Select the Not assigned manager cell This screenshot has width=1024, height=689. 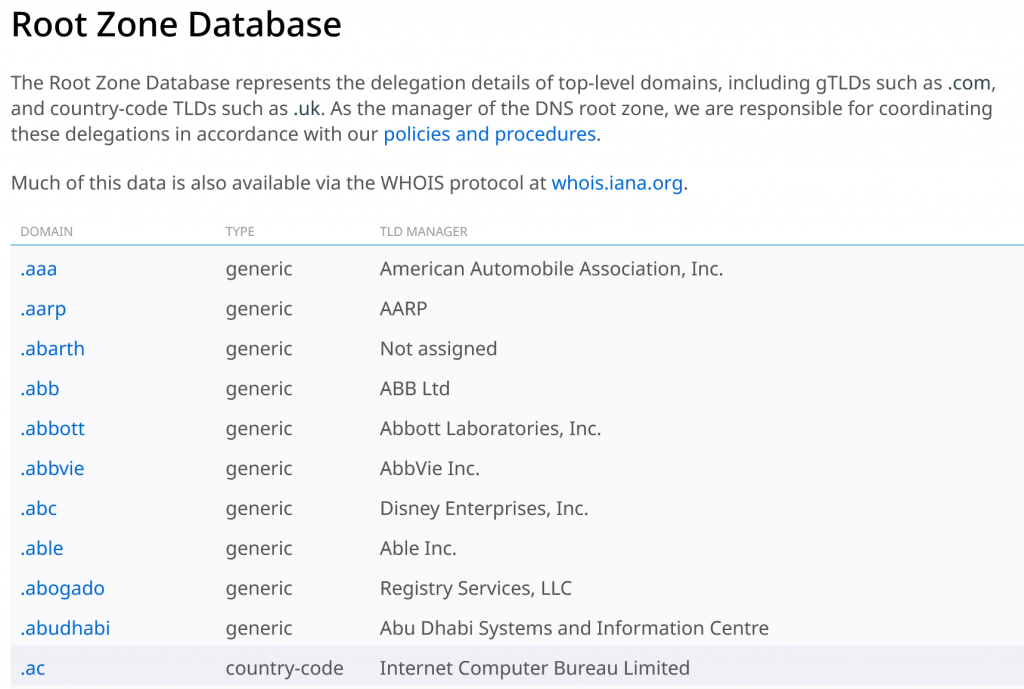[x=438, y=349]
